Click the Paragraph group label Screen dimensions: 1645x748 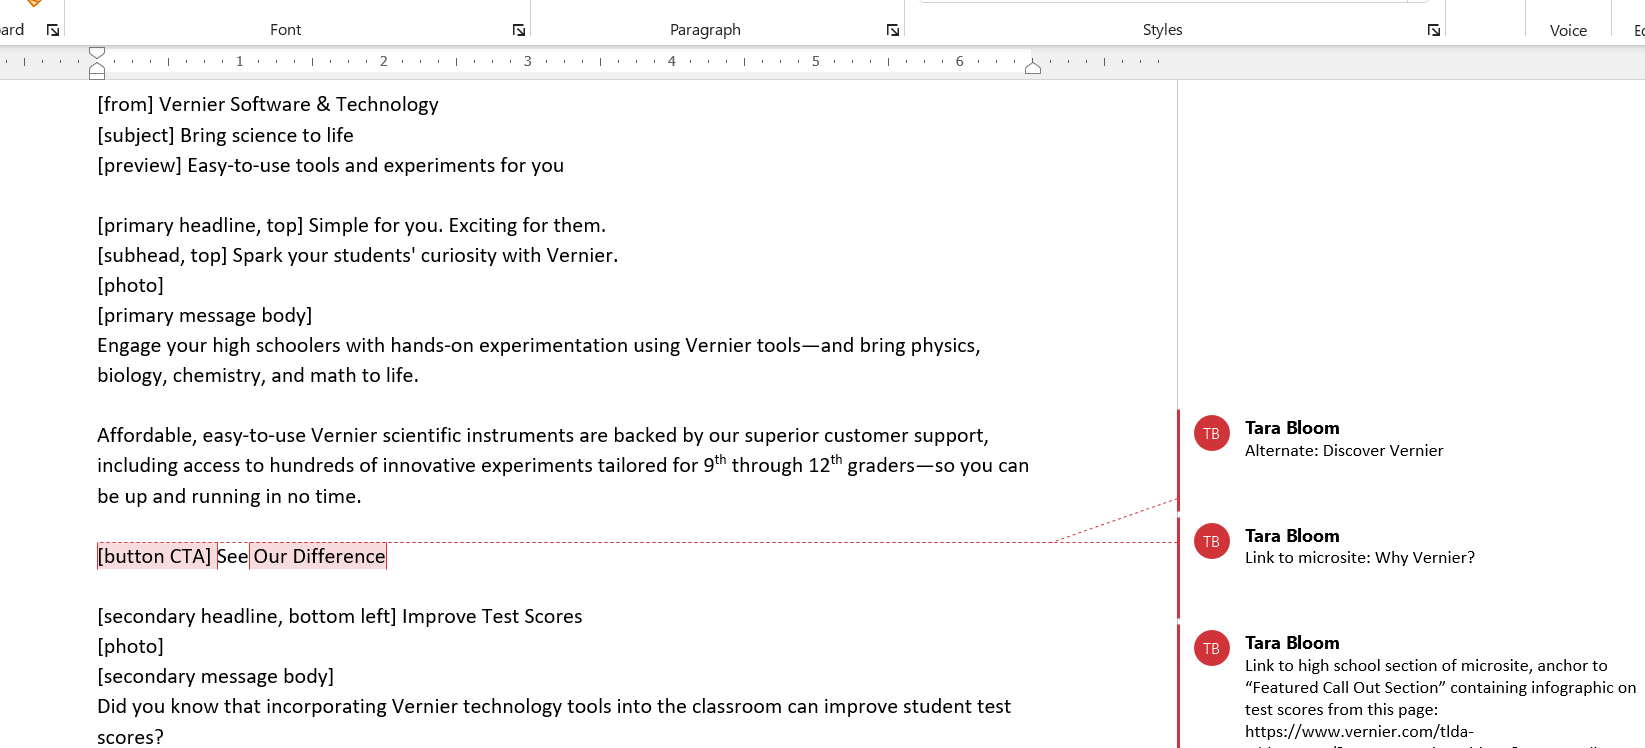(705, 30)
